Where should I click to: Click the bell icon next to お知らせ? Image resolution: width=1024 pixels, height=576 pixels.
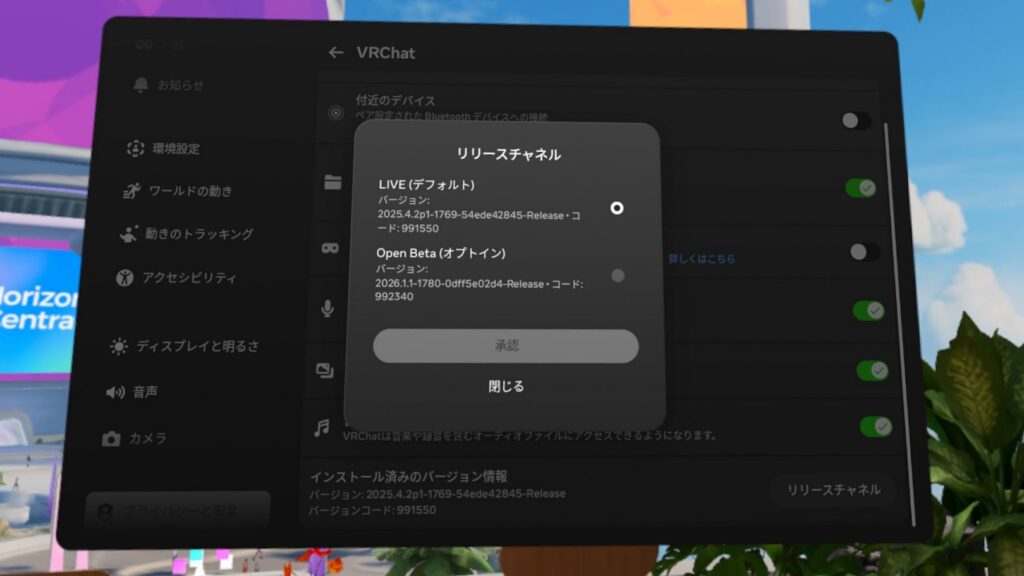[x=141, y=85]
